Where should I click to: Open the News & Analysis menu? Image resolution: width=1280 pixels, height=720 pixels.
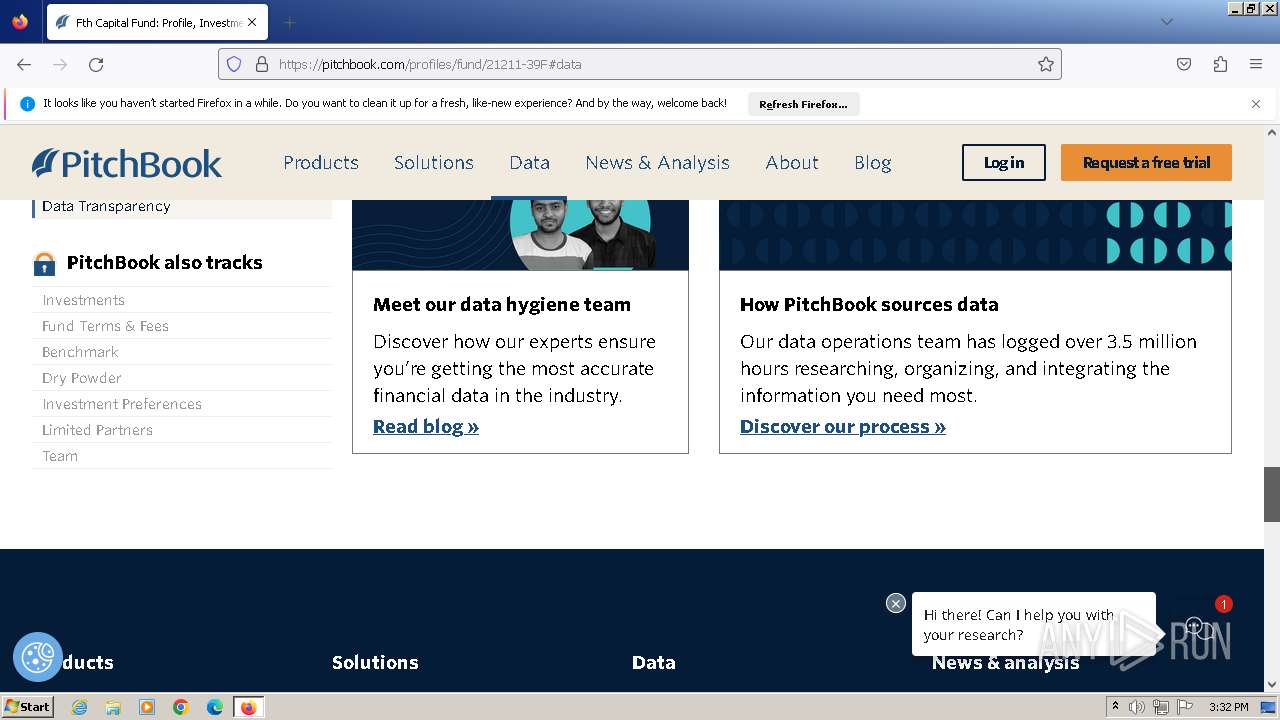click(657, 162)
